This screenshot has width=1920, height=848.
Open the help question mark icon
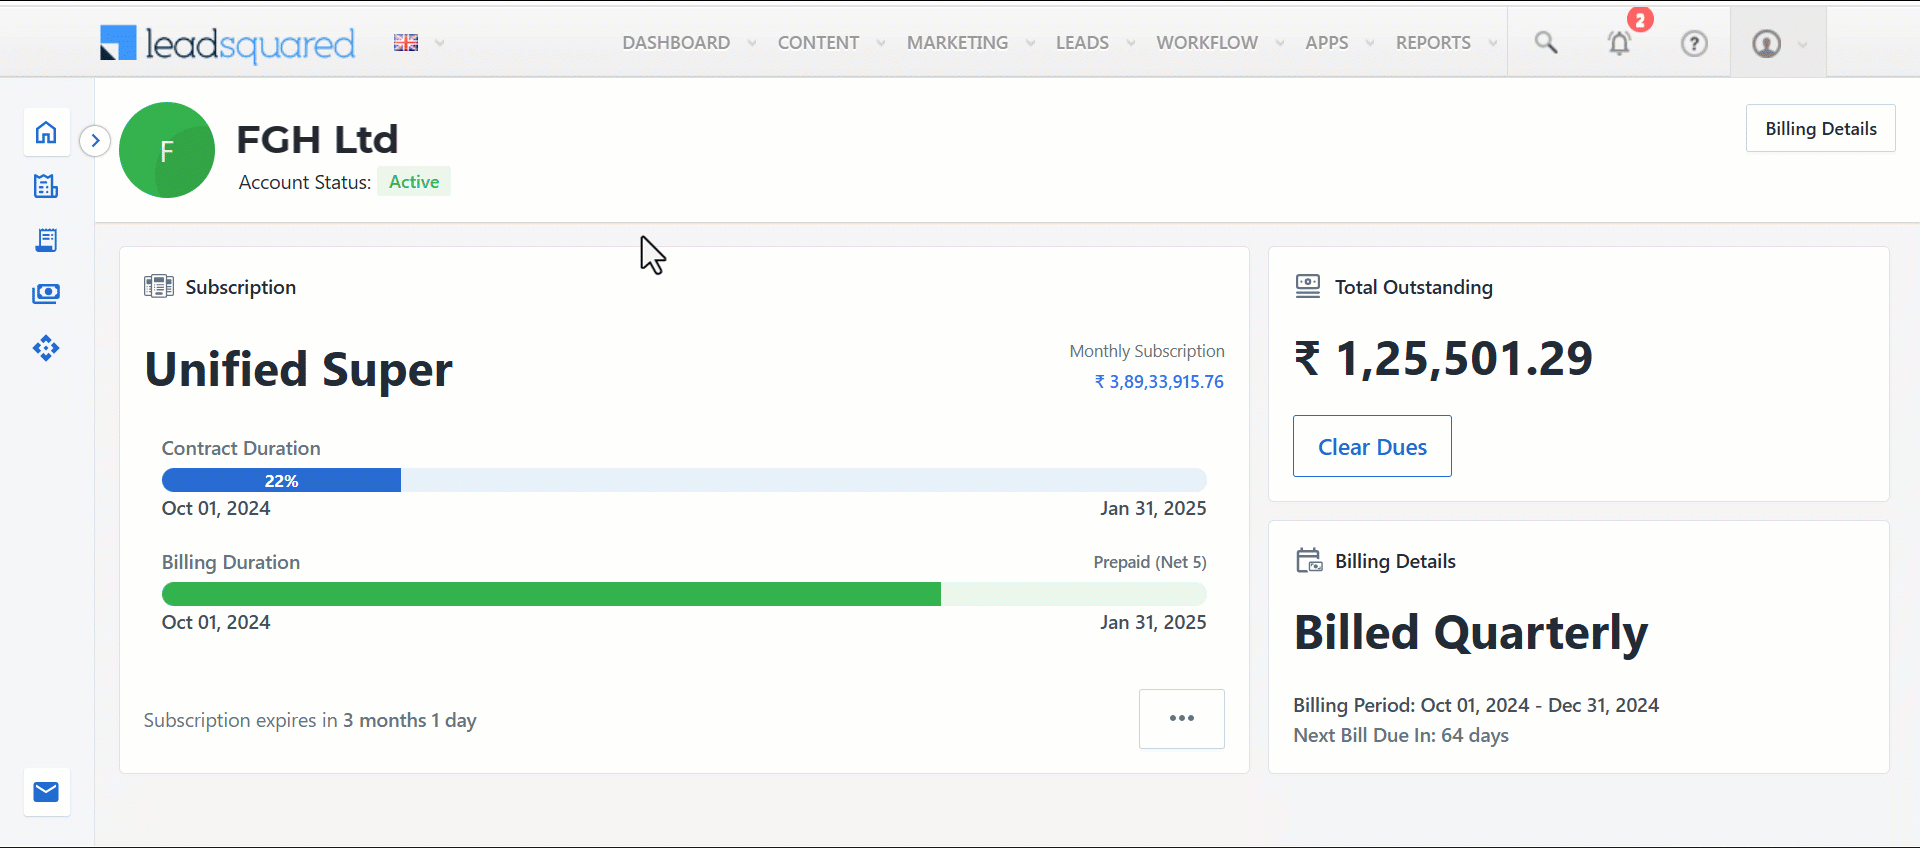pyautogui.click(x=1694, y=43)
